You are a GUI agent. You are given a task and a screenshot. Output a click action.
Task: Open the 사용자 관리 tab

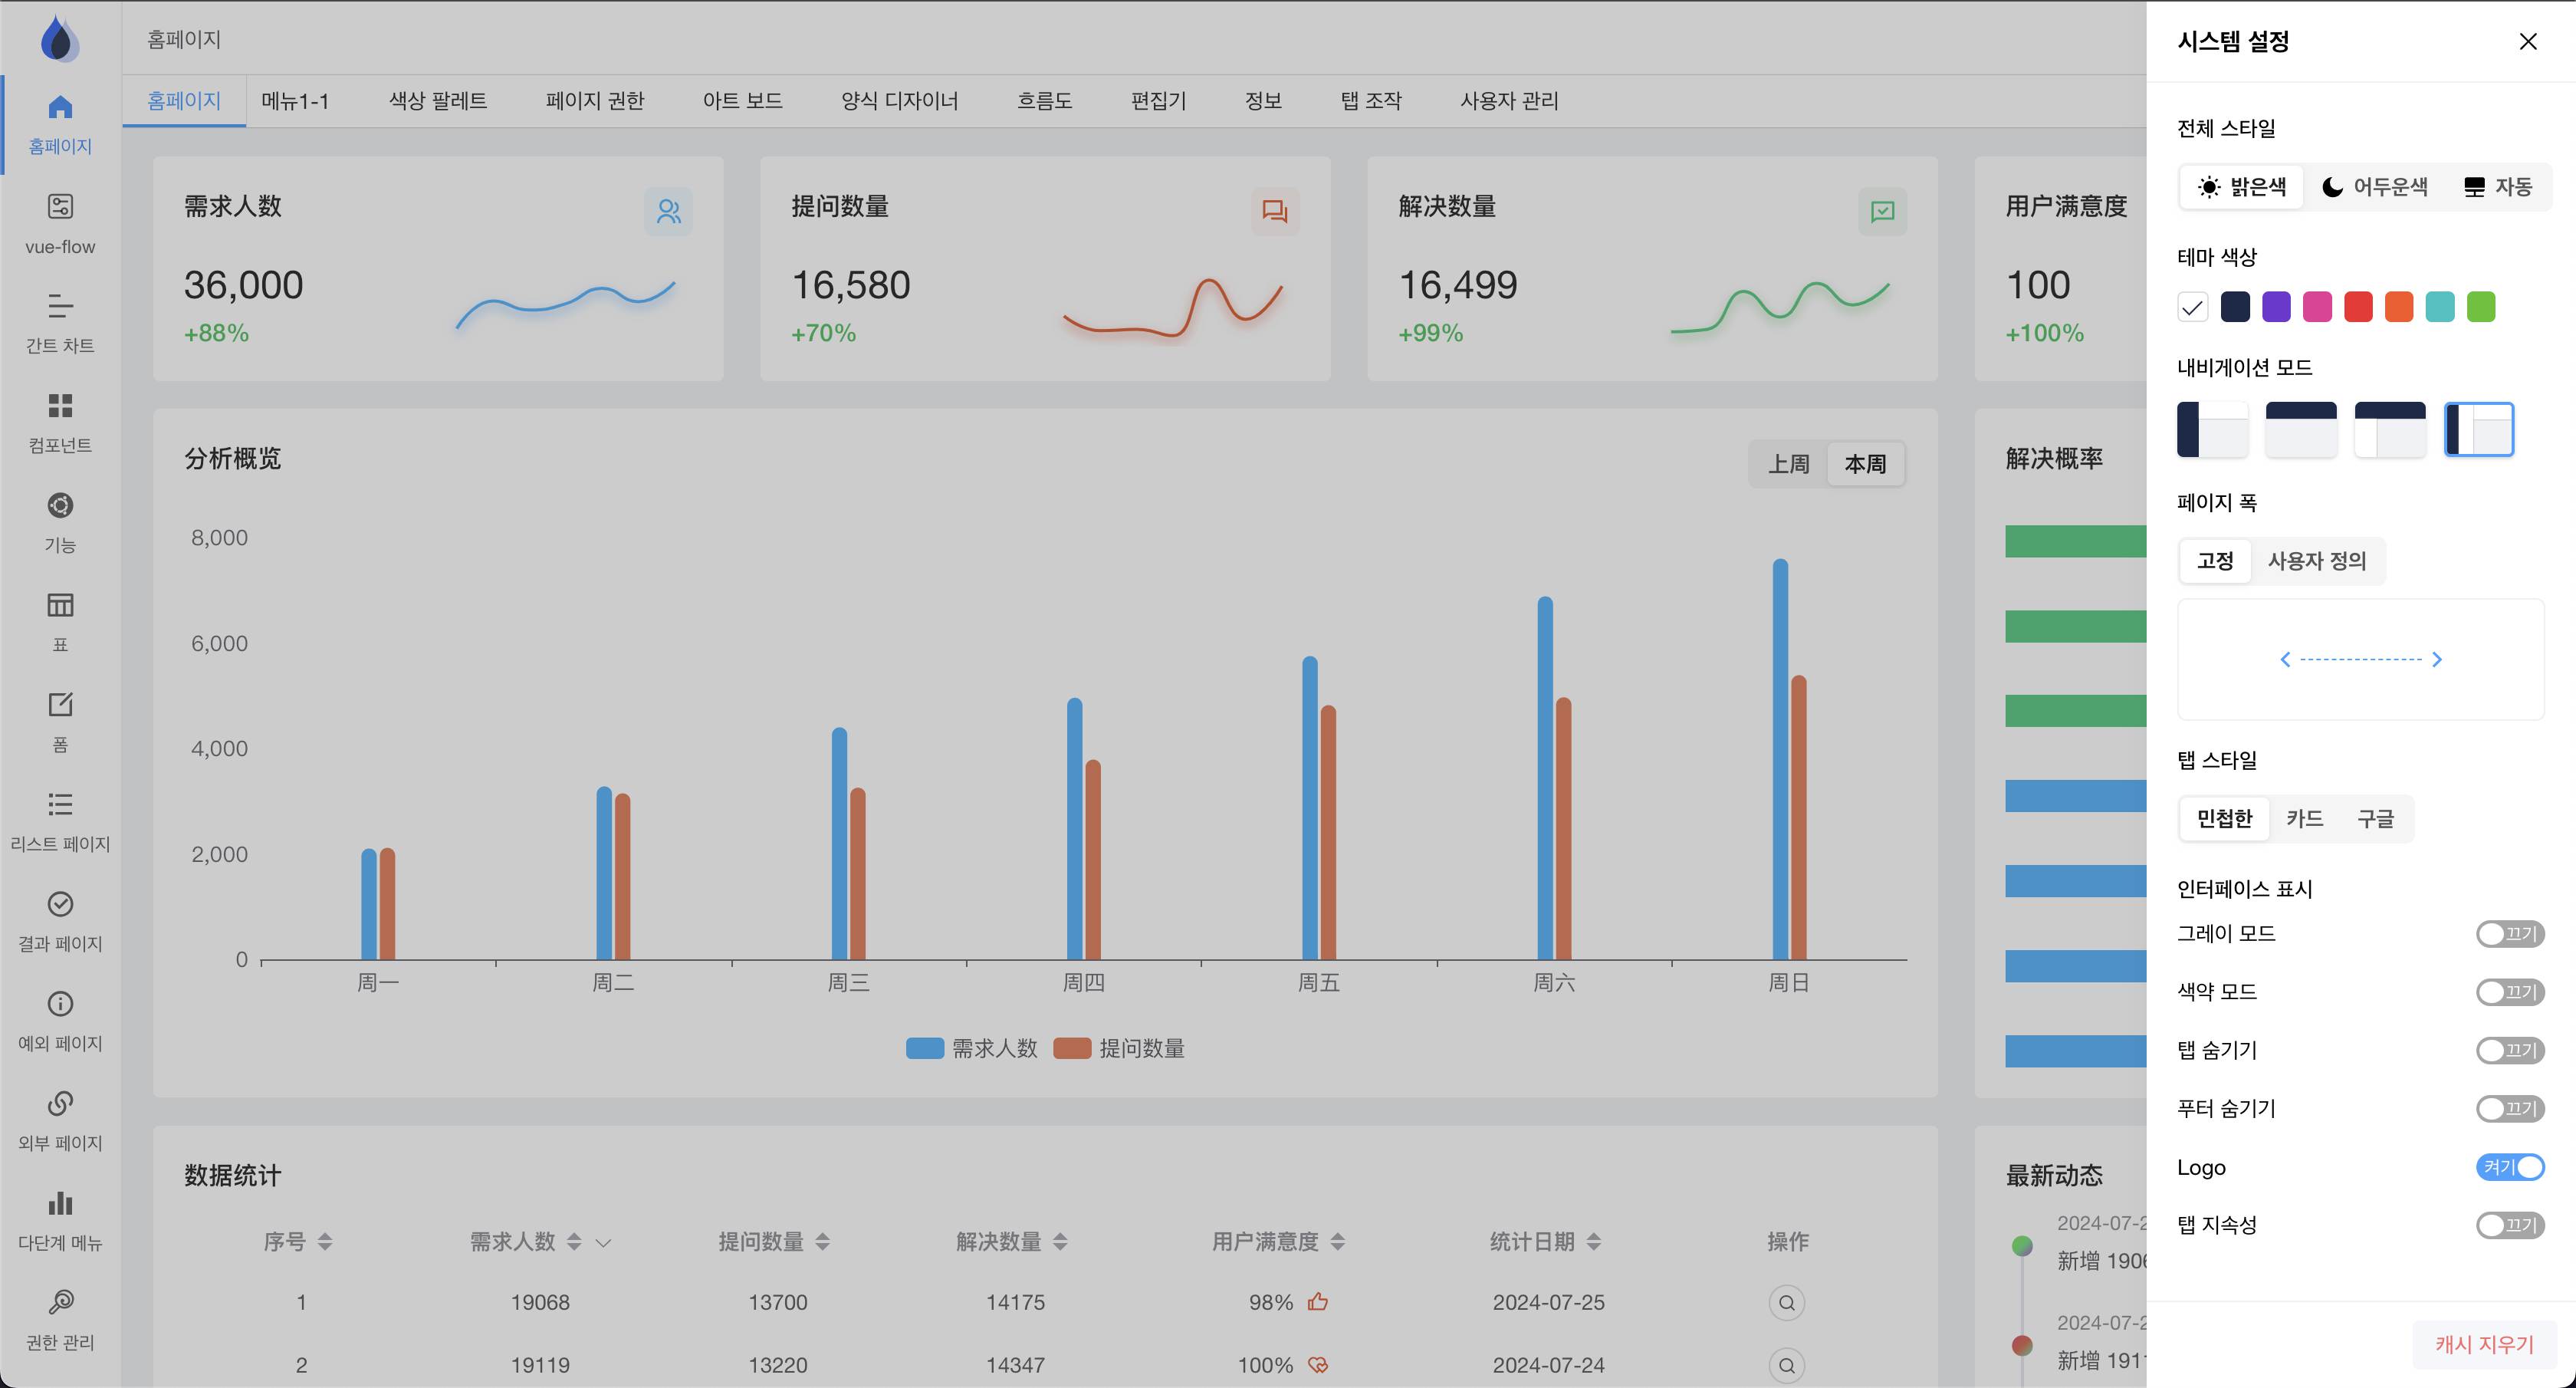tap(1508, 101)
